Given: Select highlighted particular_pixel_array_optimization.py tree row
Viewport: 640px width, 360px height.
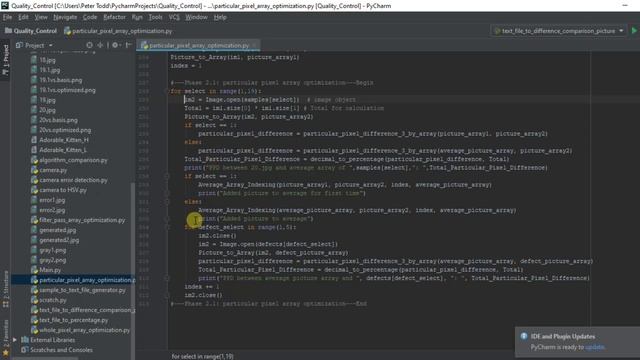Looking at the screenshot, I should point(73,280).
